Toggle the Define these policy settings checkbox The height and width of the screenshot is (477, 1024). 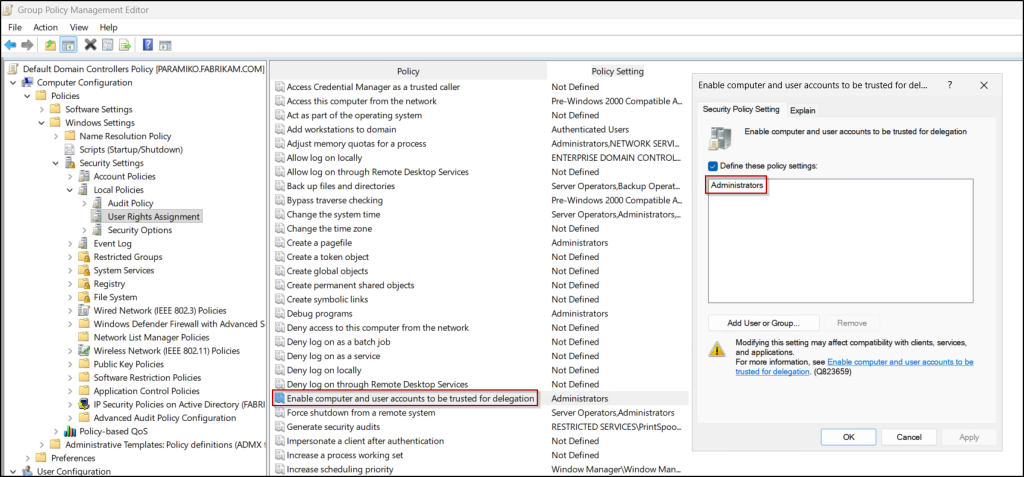(x=714, y=166)
